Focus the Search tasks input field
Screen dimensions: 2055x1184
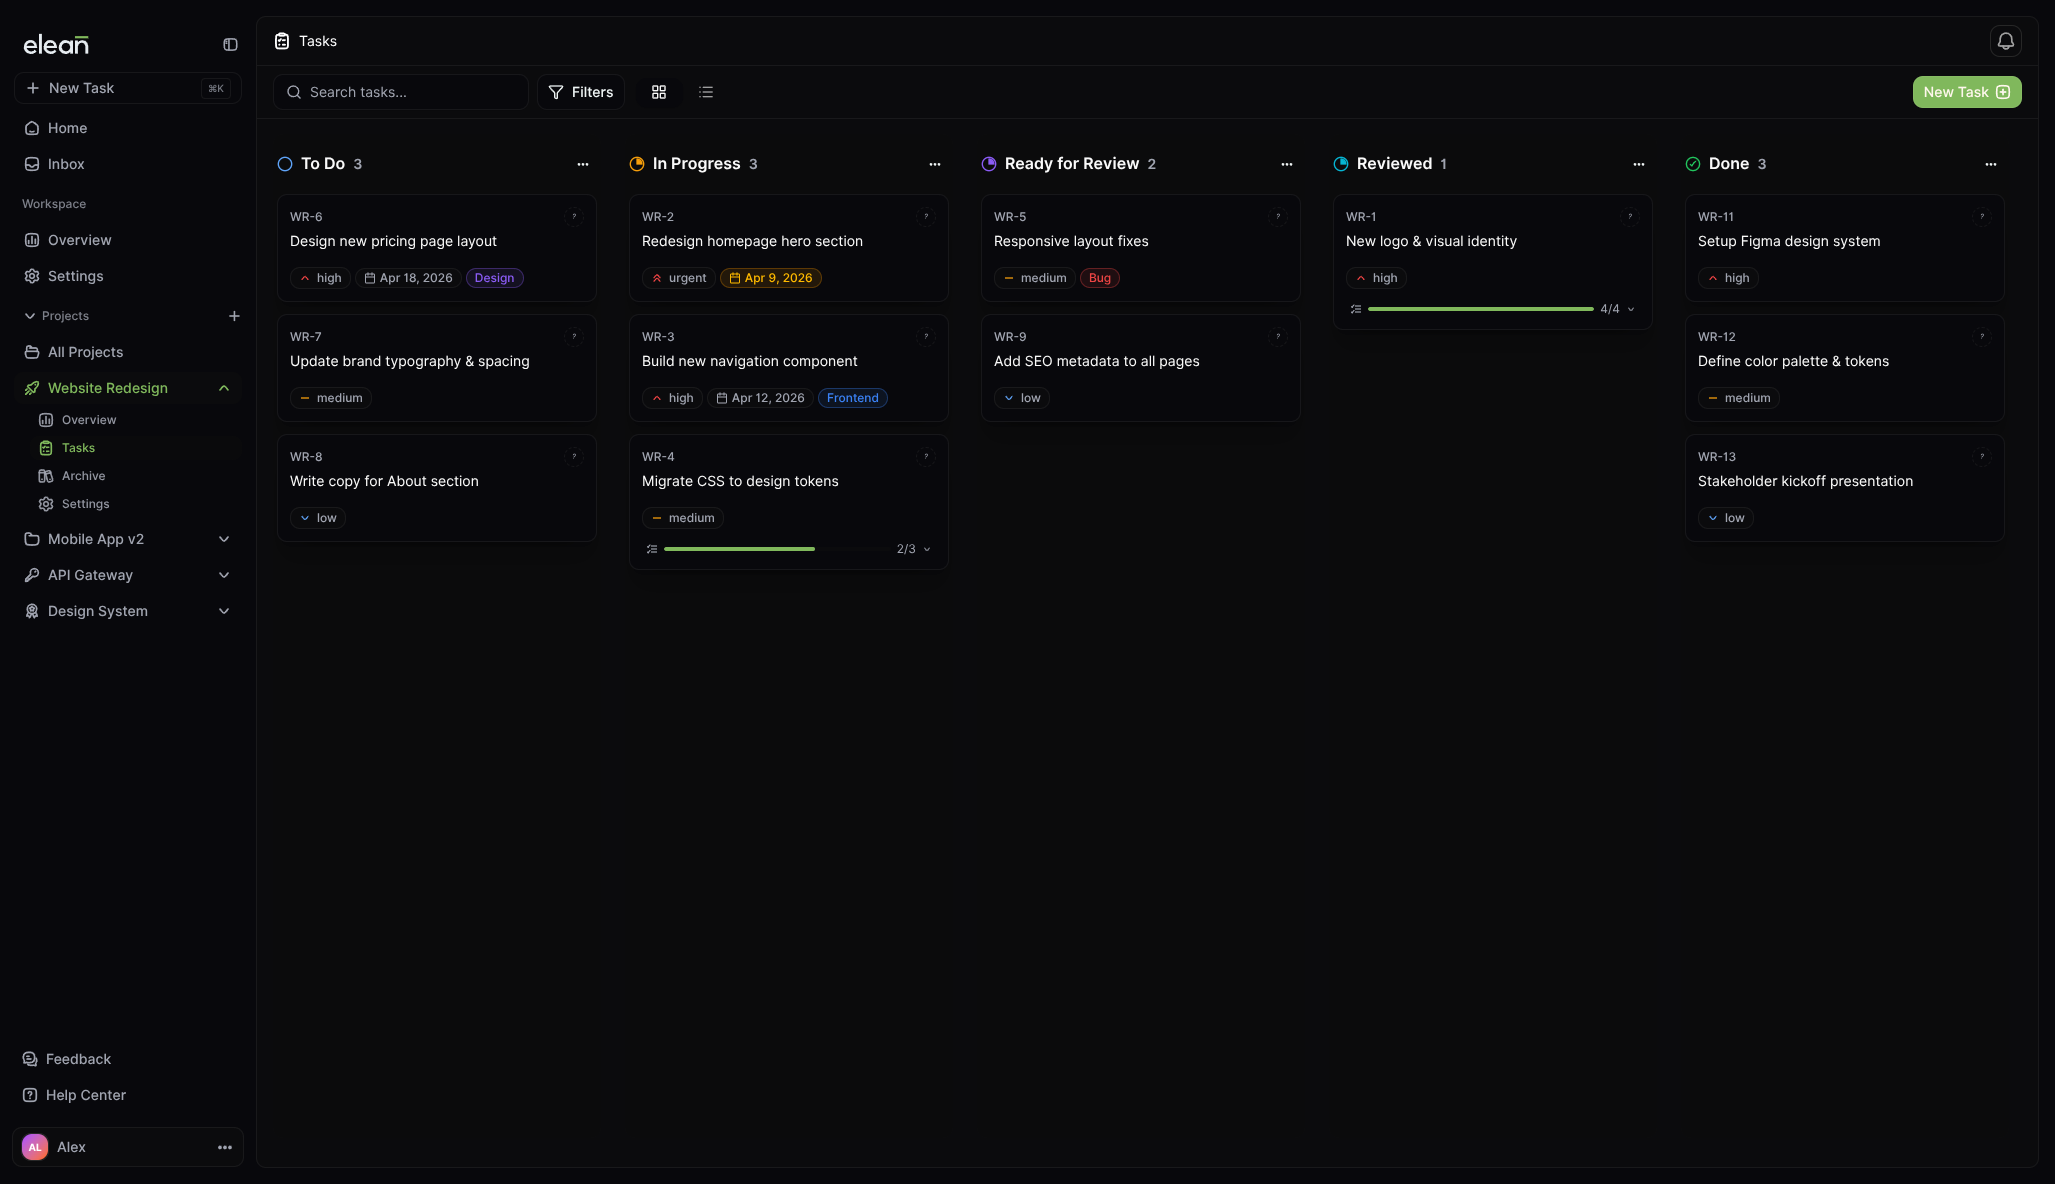click(410, 92)
